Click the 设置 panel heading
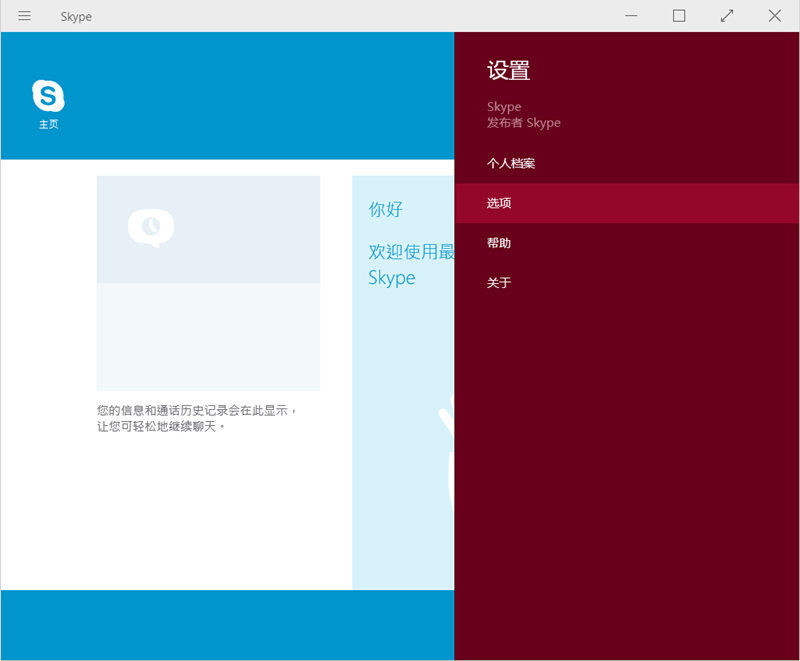800x661 pixels. click(509, 70)
